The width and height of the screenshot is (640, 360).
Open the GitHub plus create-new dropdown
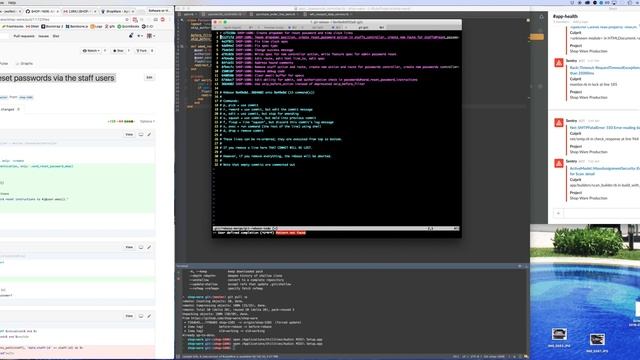[140, 36]
